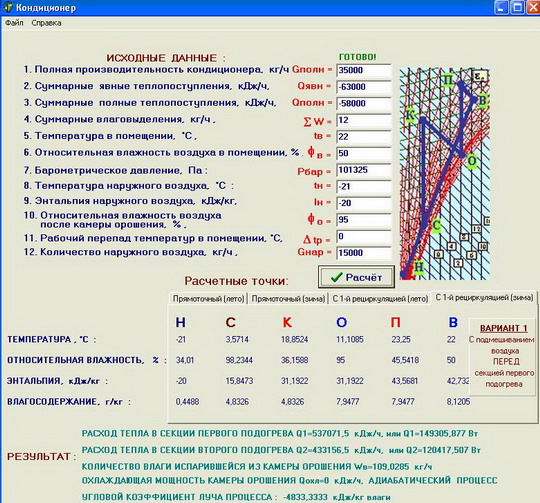Viewport: 540px width, 503px height.
Task: Select the С 1-й рециркуляцией (зима) tab
Action: [484, 297]
